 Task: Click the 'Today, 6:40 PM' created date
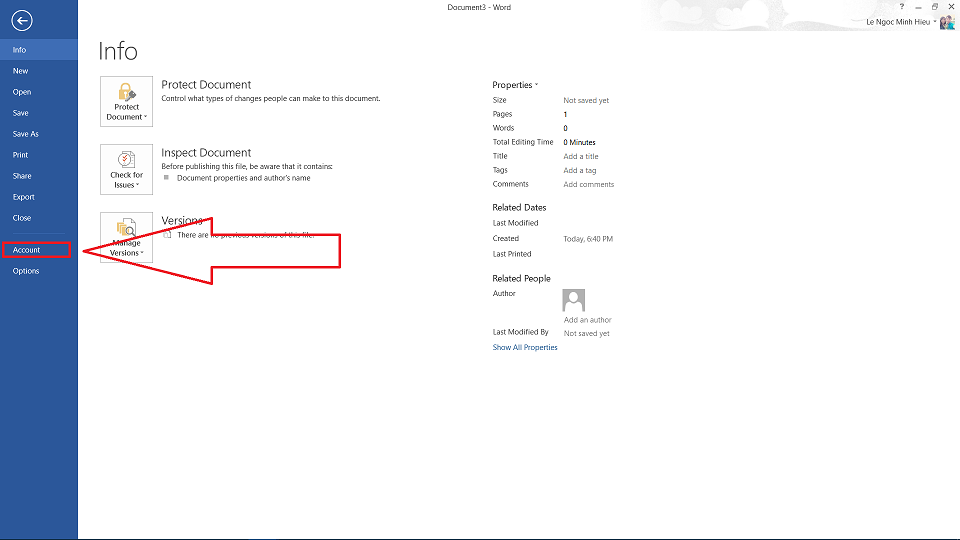click(x=588, y=239)
